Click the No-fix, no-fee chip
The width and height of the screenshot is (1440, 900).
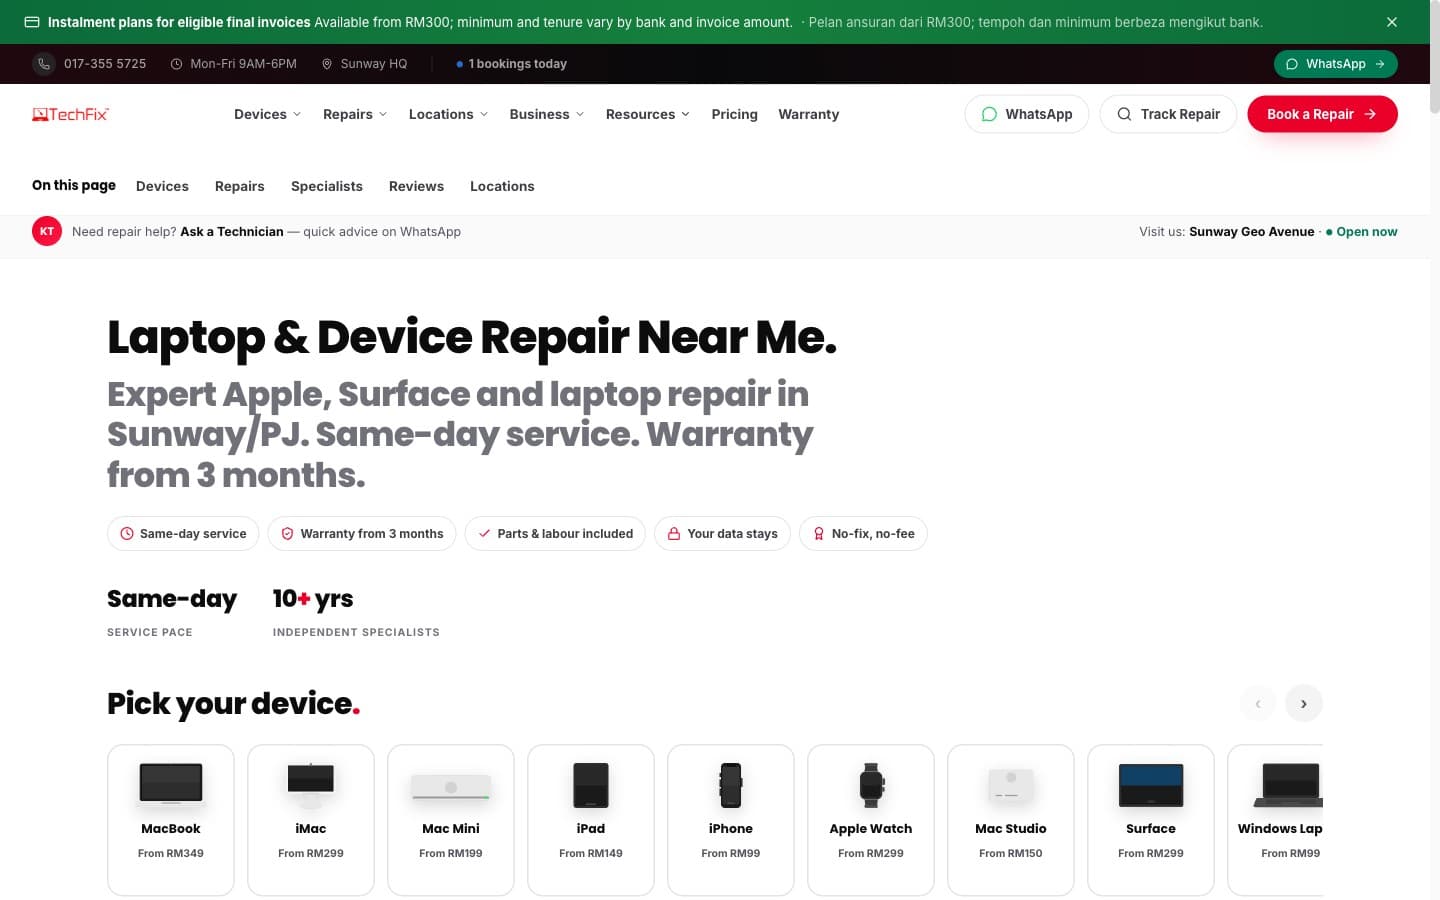coord(863,534)
